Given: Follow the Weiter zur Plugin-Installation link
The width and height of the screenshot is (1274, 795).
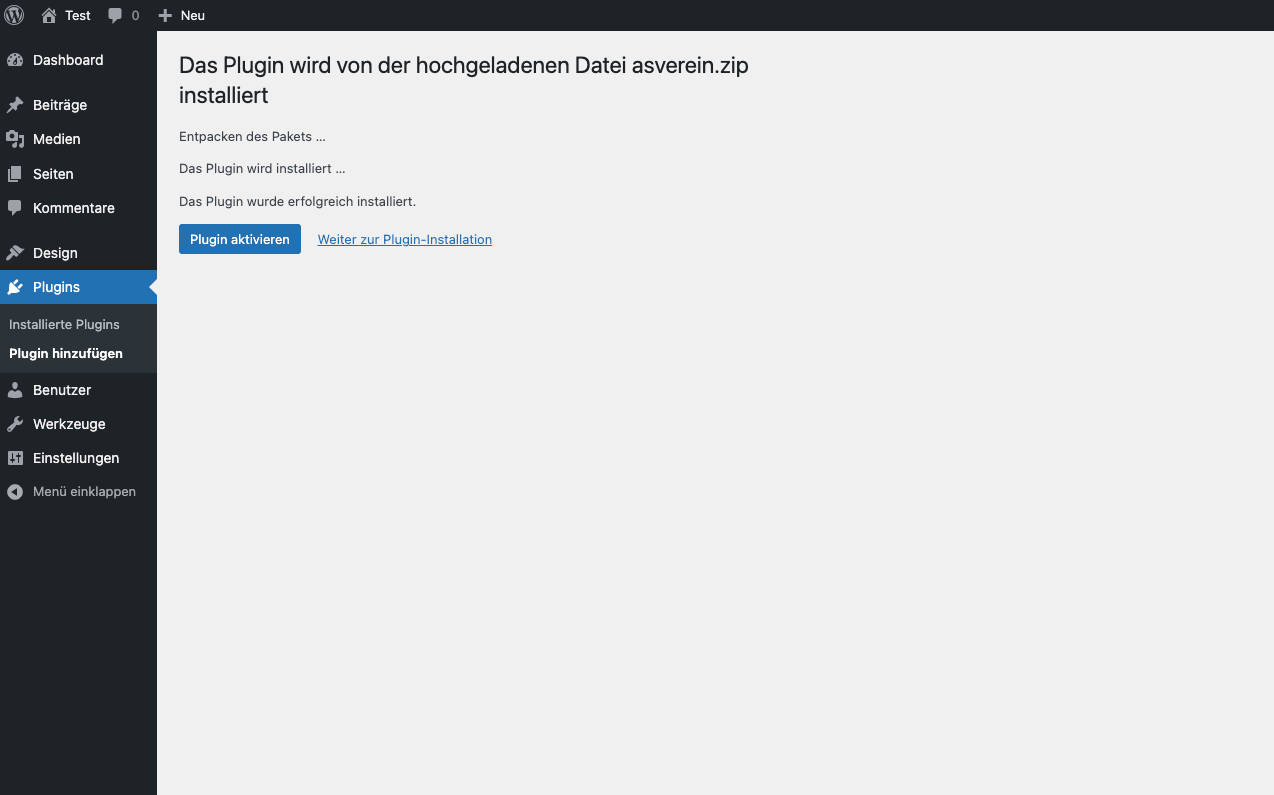Looking at the screenshot, I should pos(404,239).
